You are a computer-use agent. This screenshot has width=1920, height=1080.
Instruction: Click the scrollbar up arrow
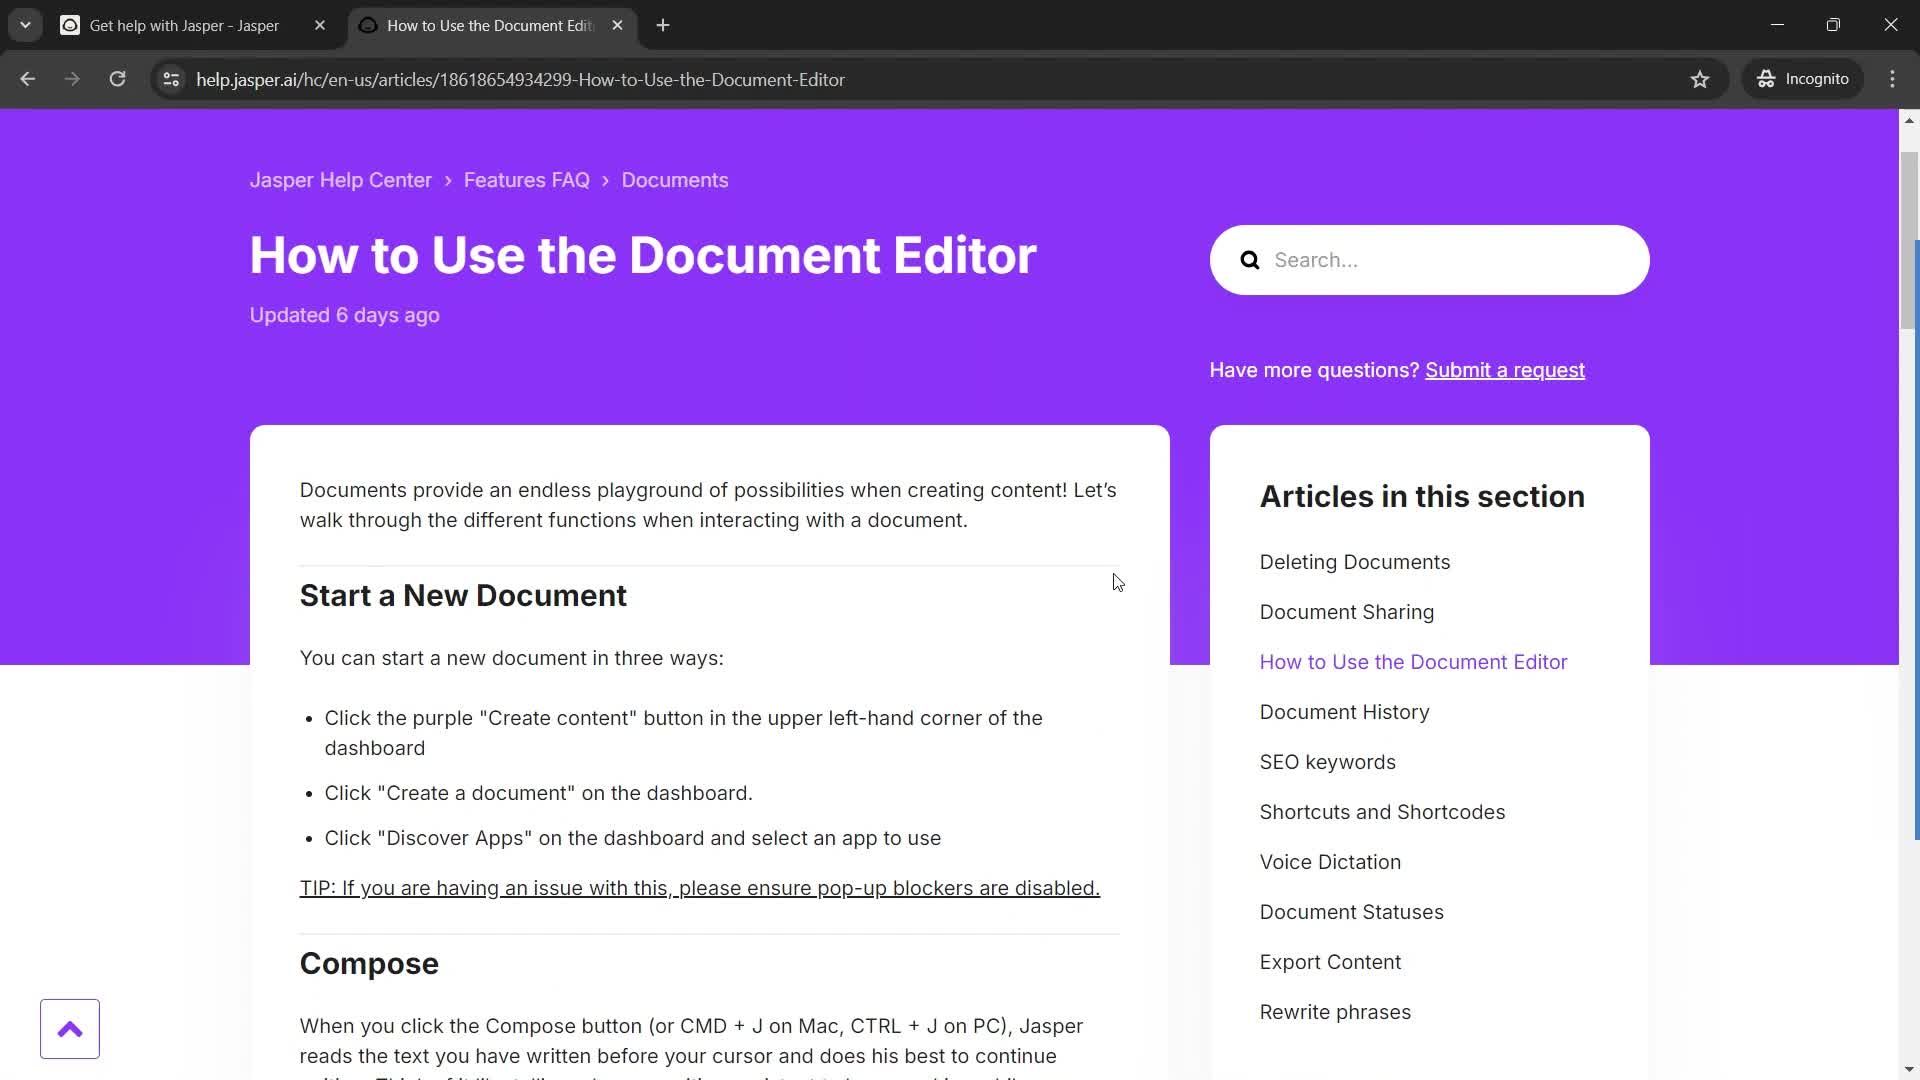[x=1909, y=120]
